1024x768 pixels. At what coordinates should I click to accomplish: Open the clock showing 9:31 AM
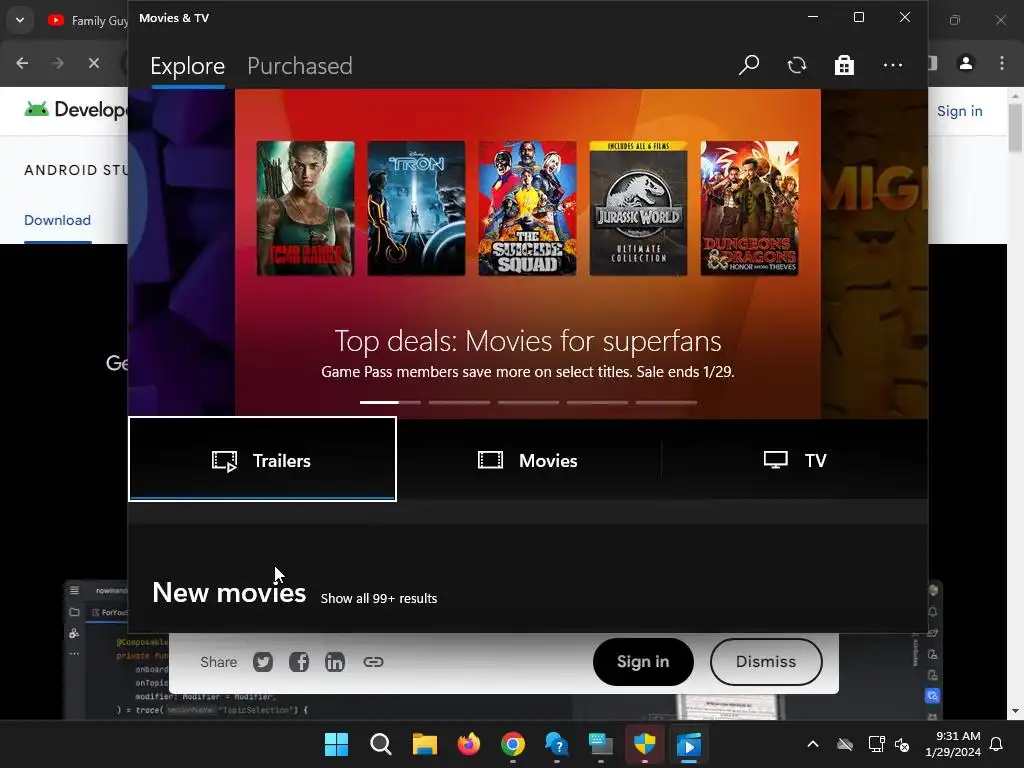(x=953, y=744)
